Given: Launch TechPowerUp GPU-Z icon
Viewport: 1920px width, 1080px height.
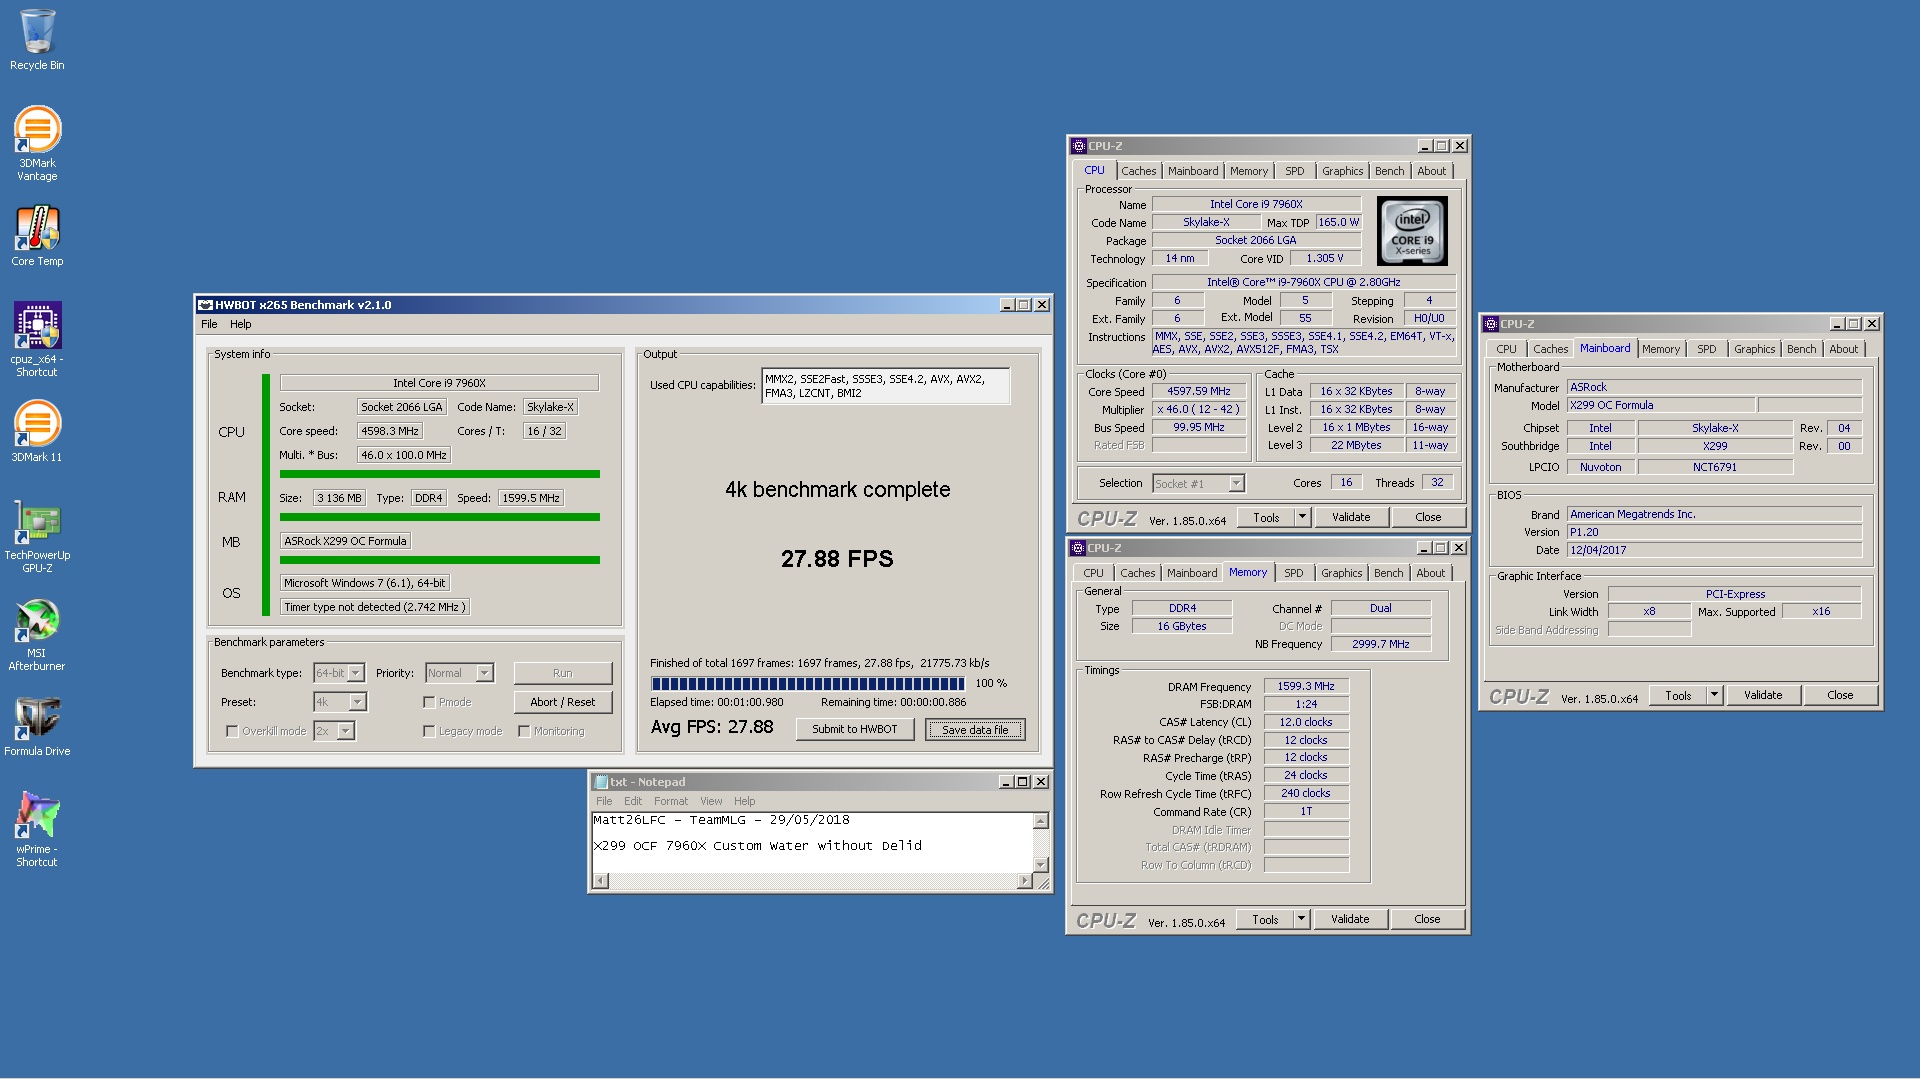Looking at the screenshot, I should tap(37, 535).
